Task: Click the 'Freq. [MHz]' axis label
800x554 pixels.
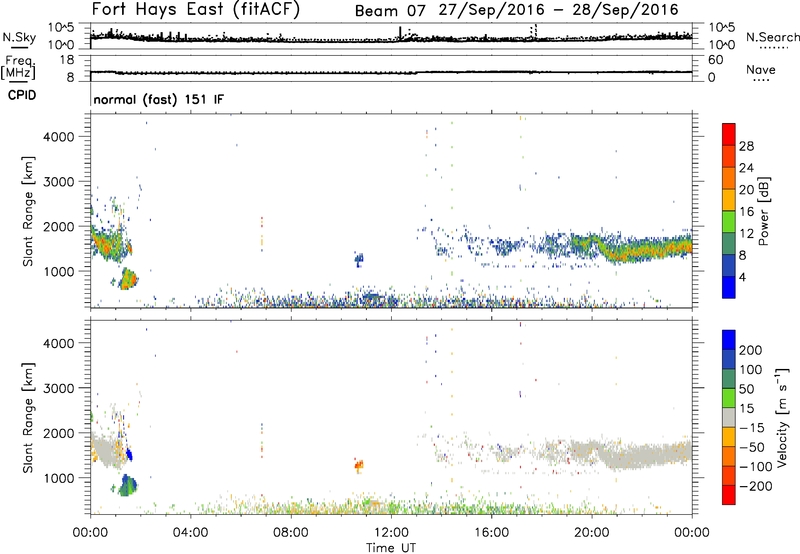Action: 18,67
